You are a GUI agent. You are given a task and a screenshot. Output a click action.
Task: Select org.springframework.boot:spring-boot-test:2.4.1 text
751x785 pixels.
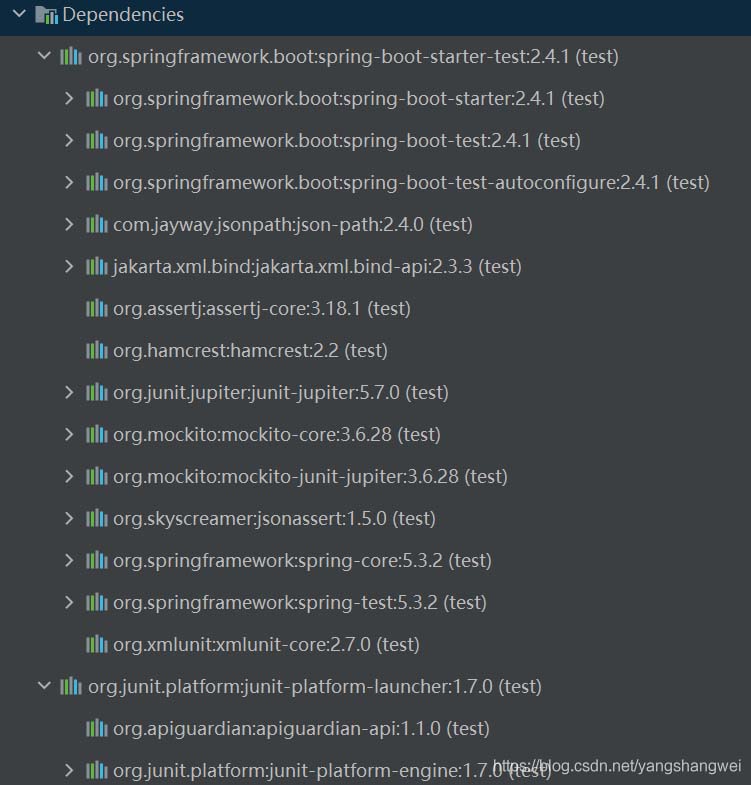[x=347, y=141]
